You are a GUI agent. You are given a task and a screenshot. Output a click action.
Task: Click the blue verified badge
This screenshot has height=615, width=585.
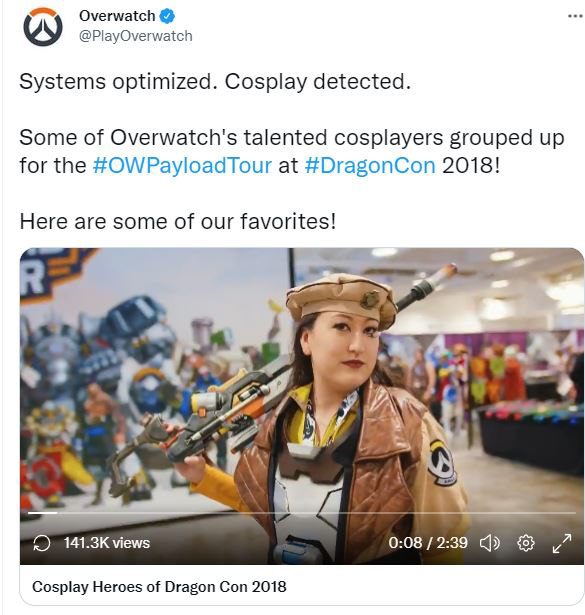[168, 16]
